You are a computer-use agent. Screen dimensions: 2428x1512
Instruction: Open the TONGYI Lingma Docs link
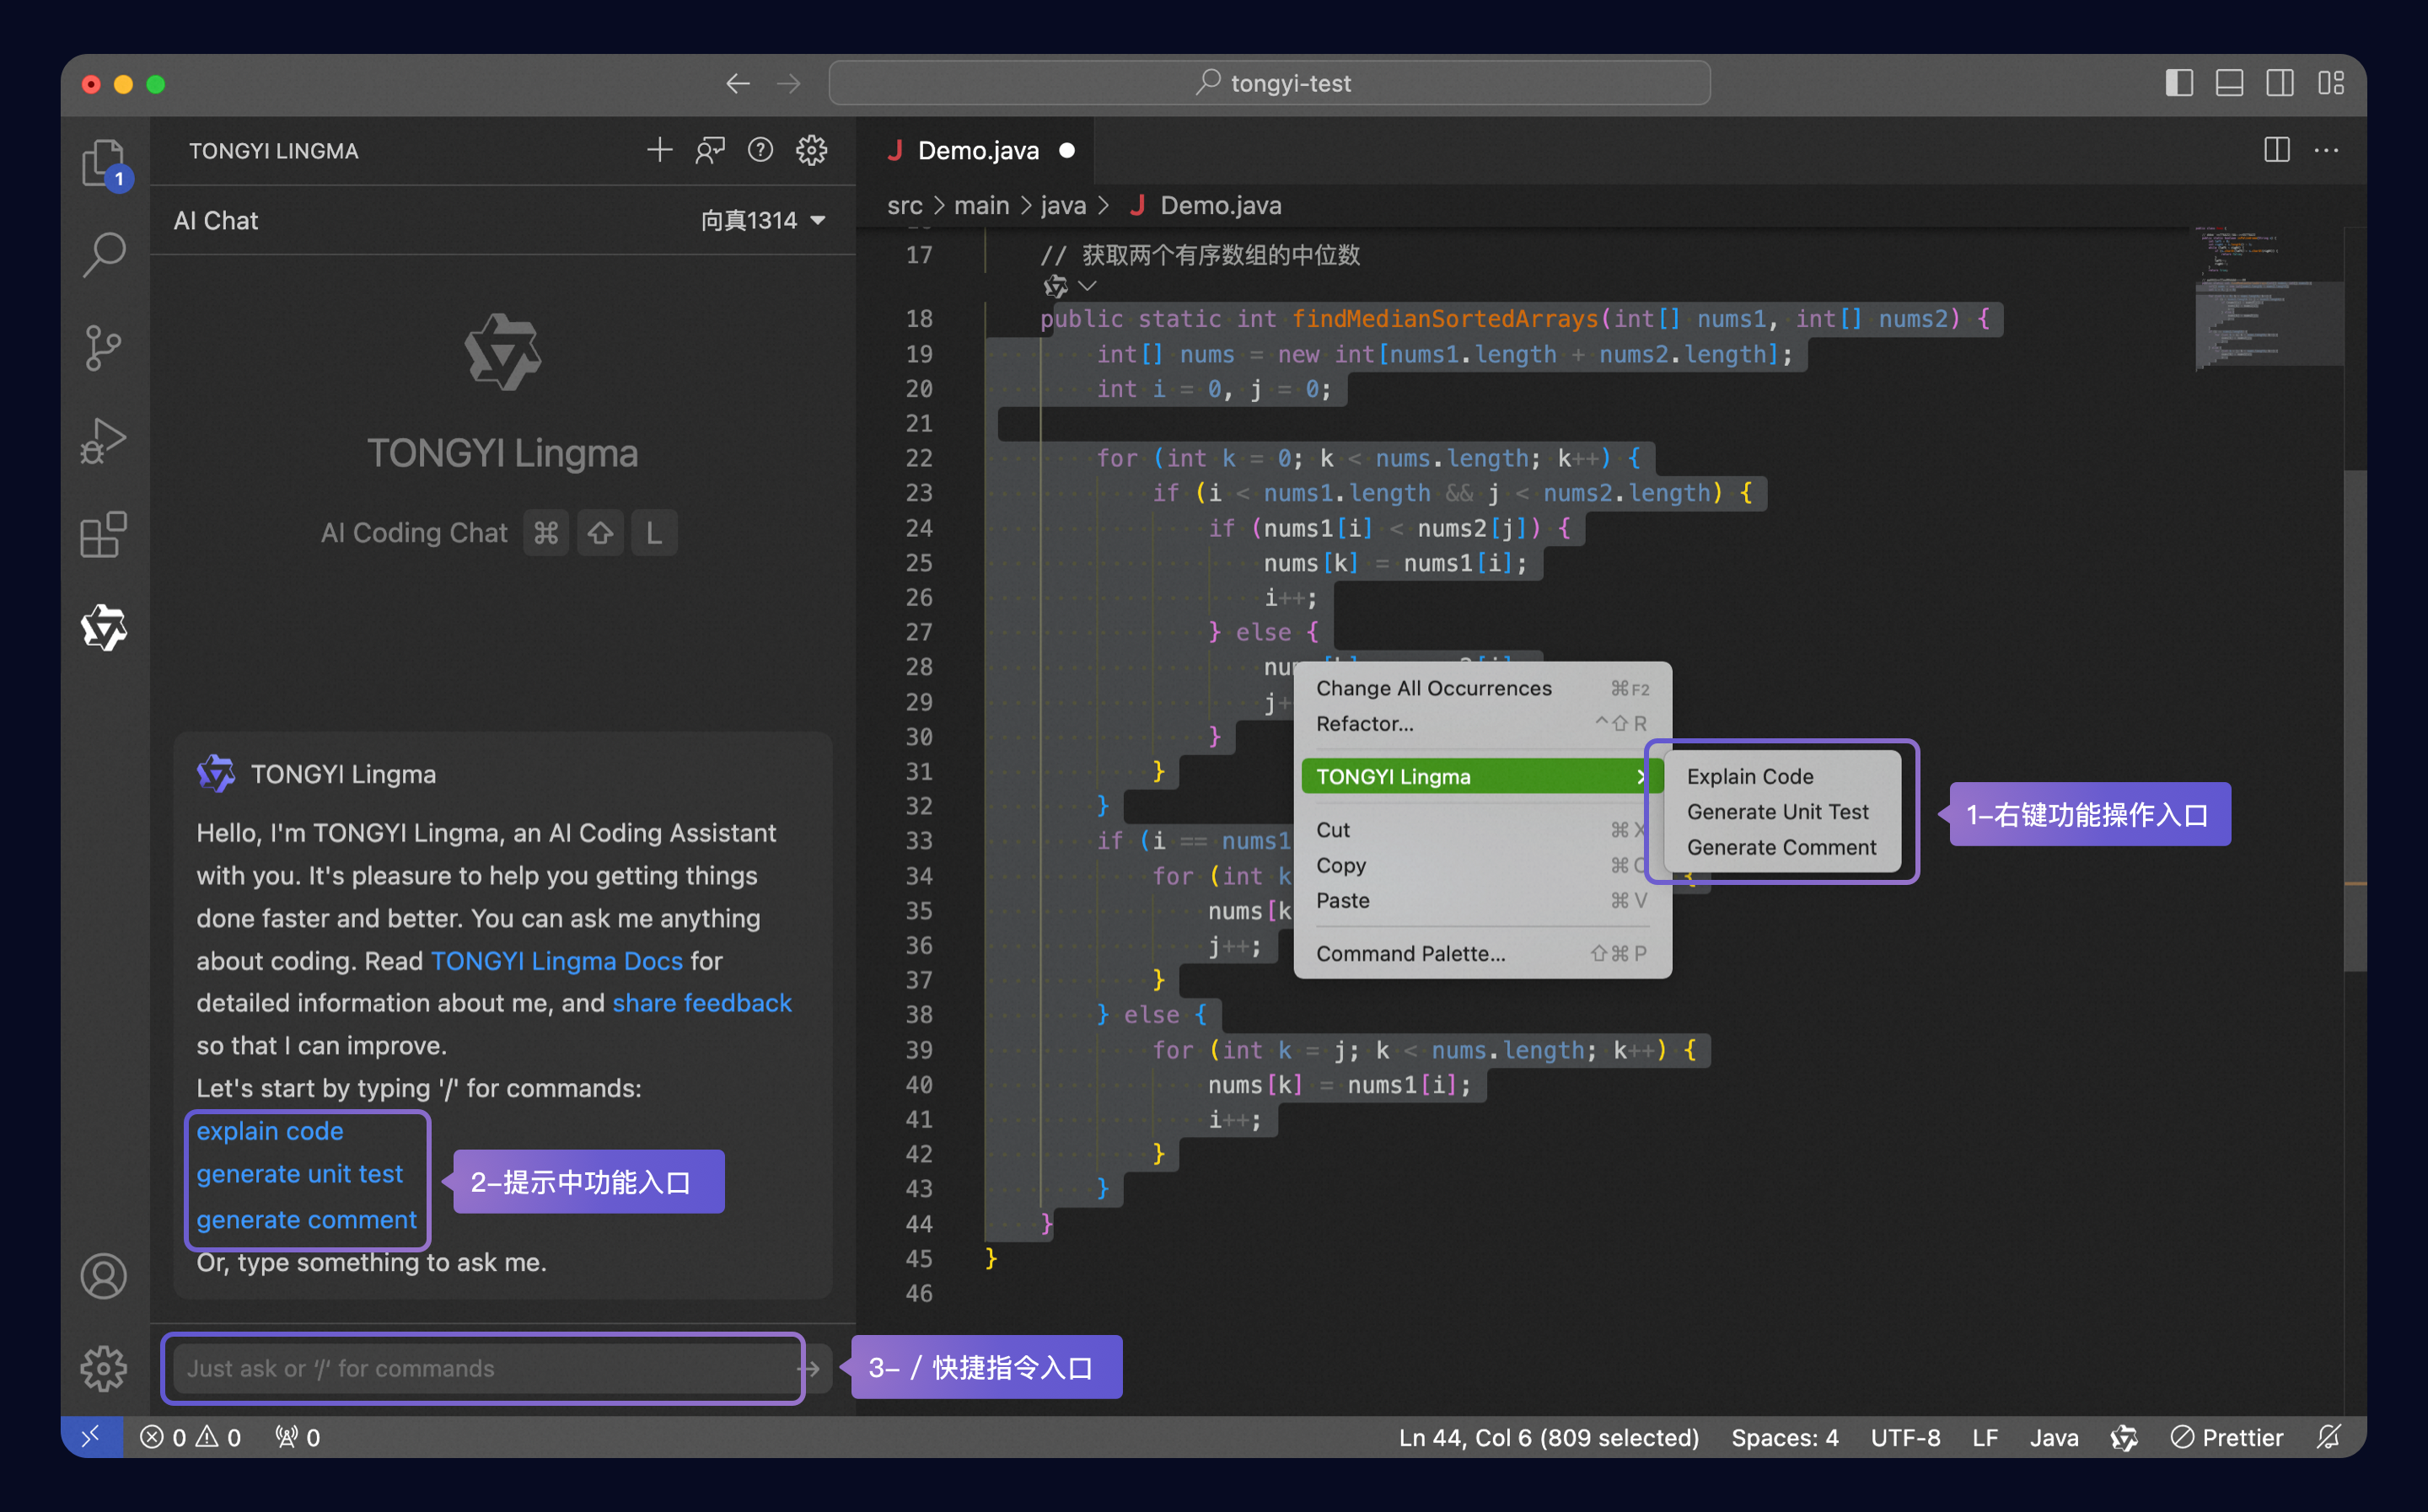coord(556,960)
